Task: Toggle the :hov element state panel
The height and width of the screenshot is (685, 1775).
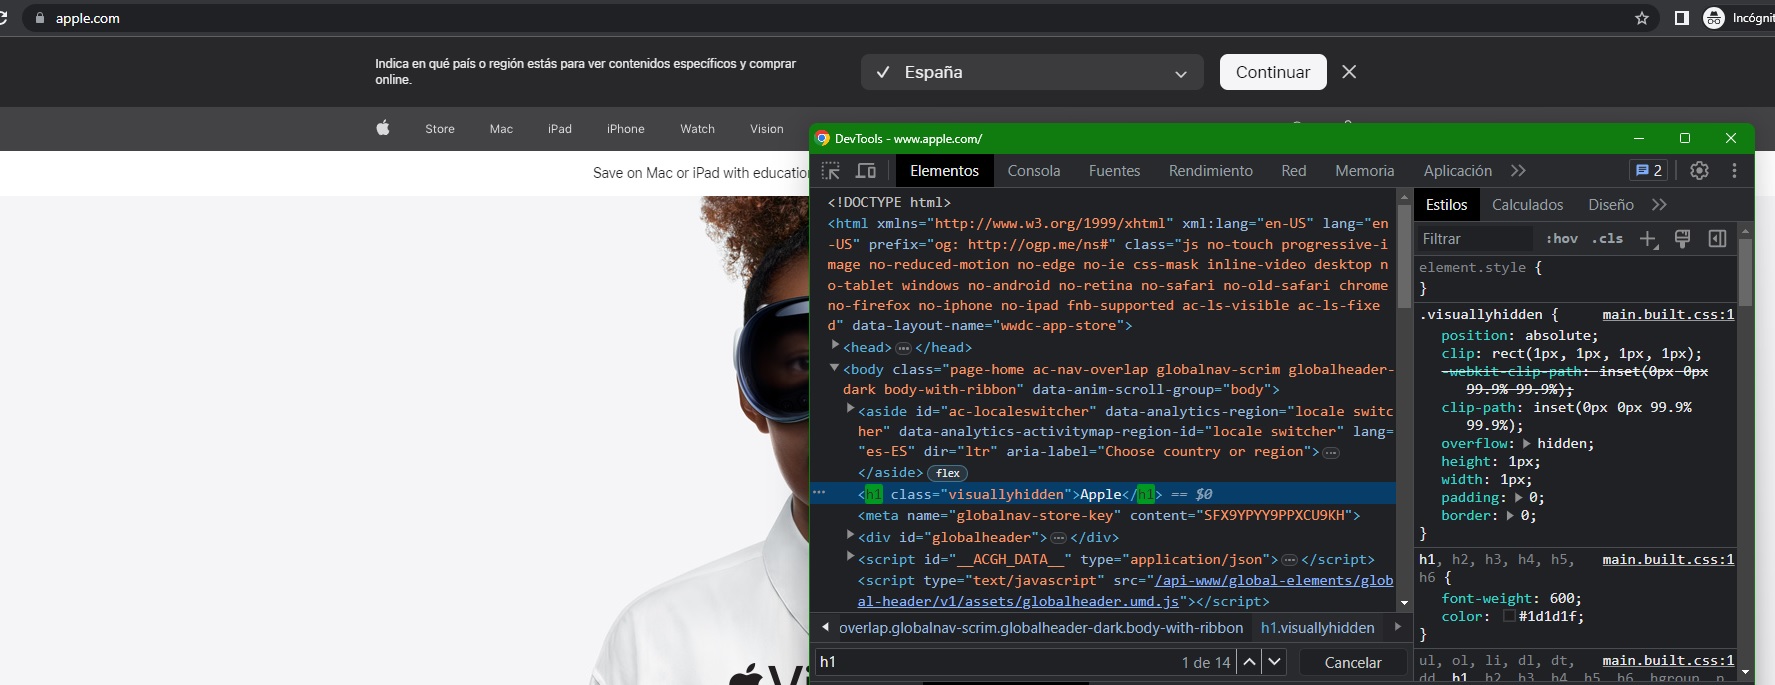Action: (x=1561, y=239)
